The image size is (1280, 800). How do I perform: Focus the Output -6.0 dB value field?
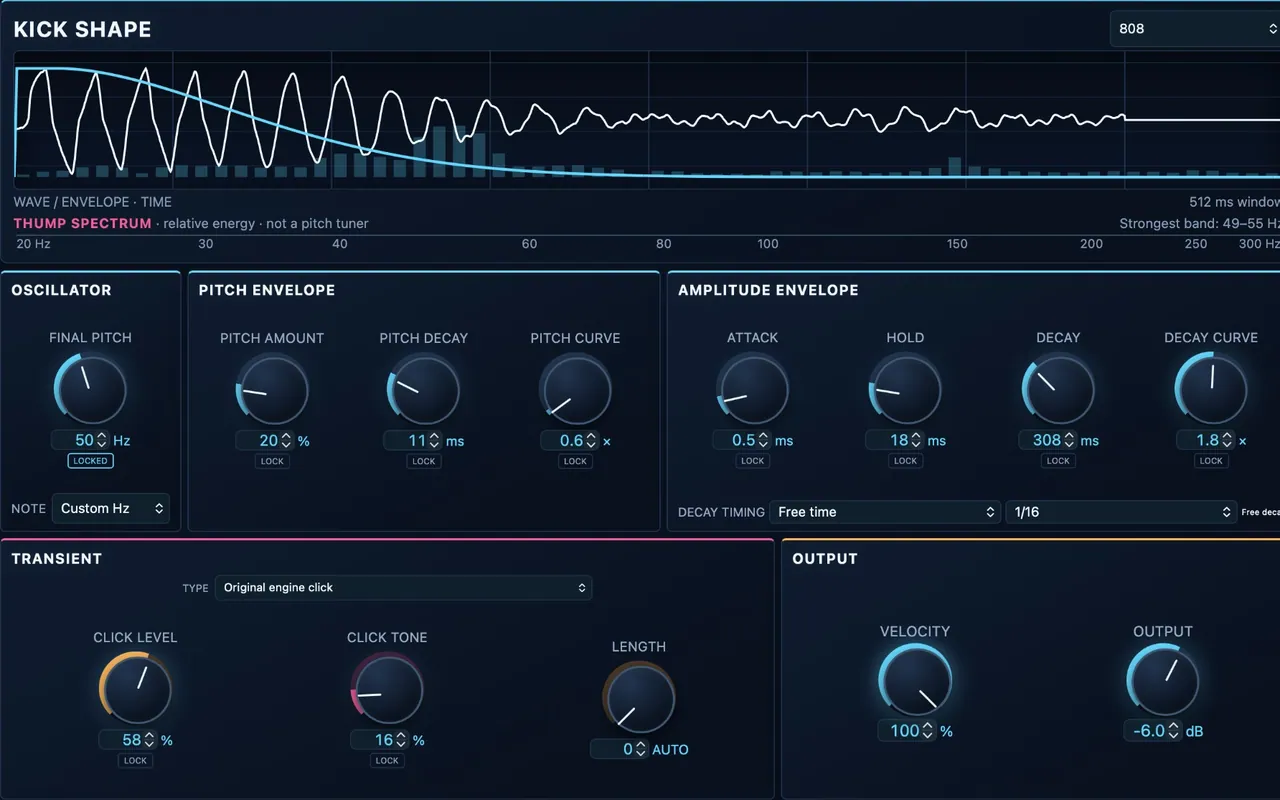click(1152, 731)
